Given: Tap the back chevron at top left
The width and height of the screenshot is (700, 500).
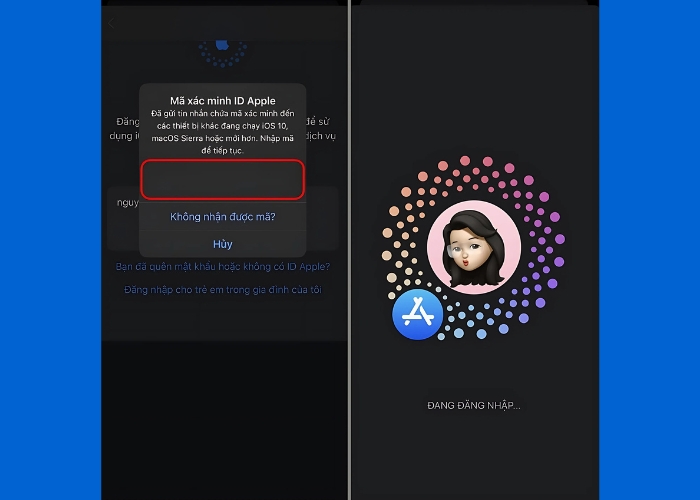Looking at the screenshot, I should pyautogui.click(x=111, y=23).
